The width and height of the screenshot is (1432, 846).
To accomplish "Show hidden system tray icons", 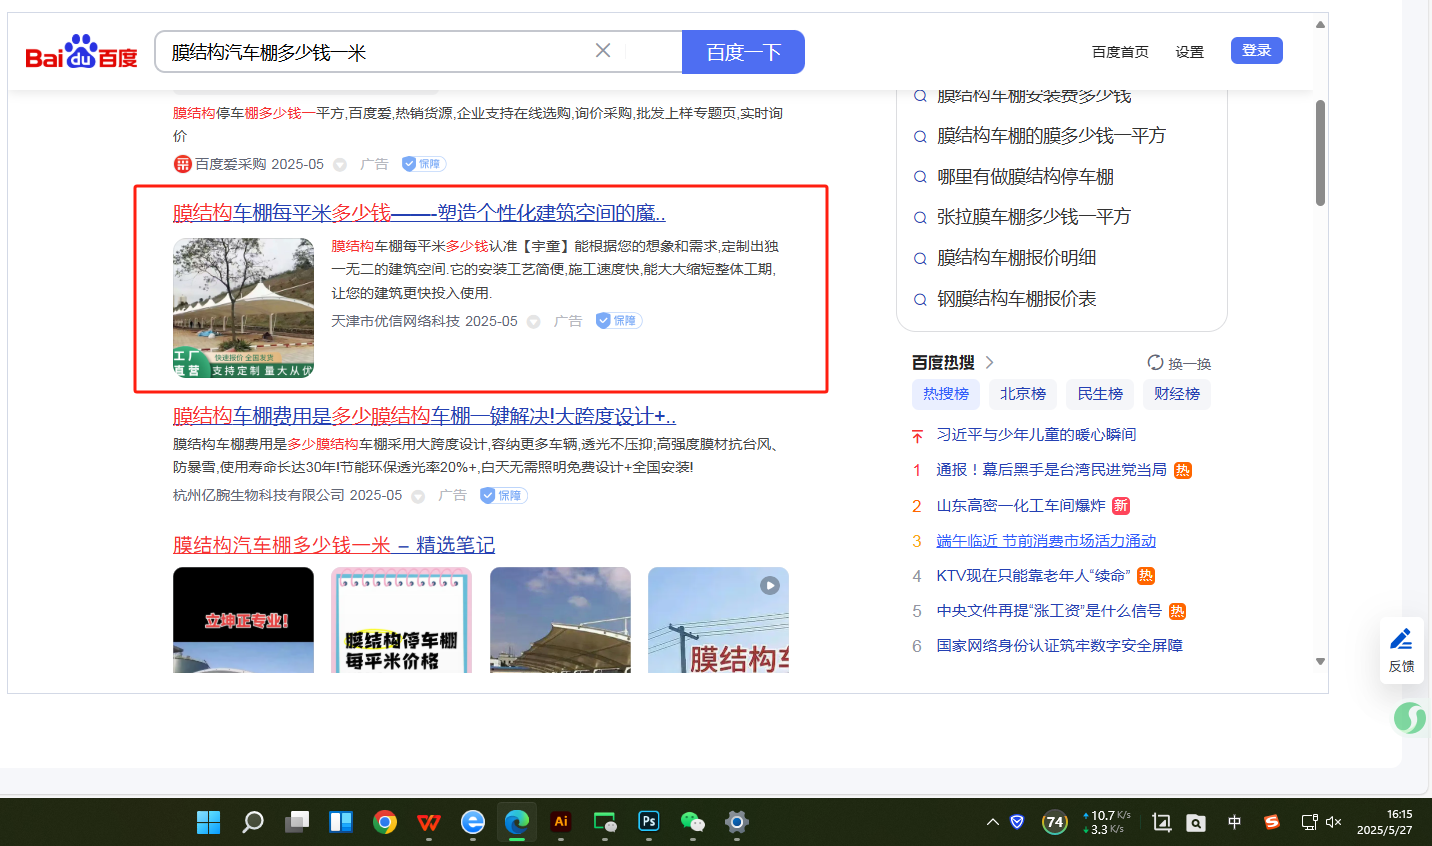I will pyautogui.click(x=992, y=822).
